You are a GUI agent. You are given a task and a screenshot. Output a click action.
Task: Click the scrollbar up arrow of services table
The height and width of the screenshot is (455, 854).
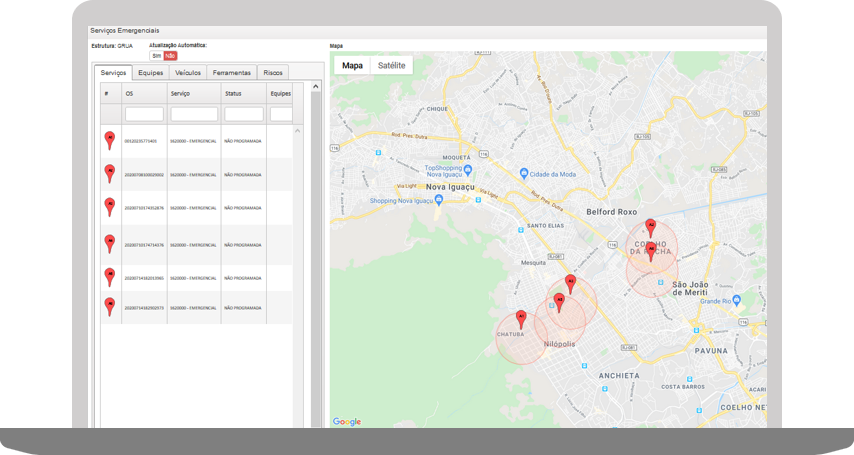tap(315, 87)
